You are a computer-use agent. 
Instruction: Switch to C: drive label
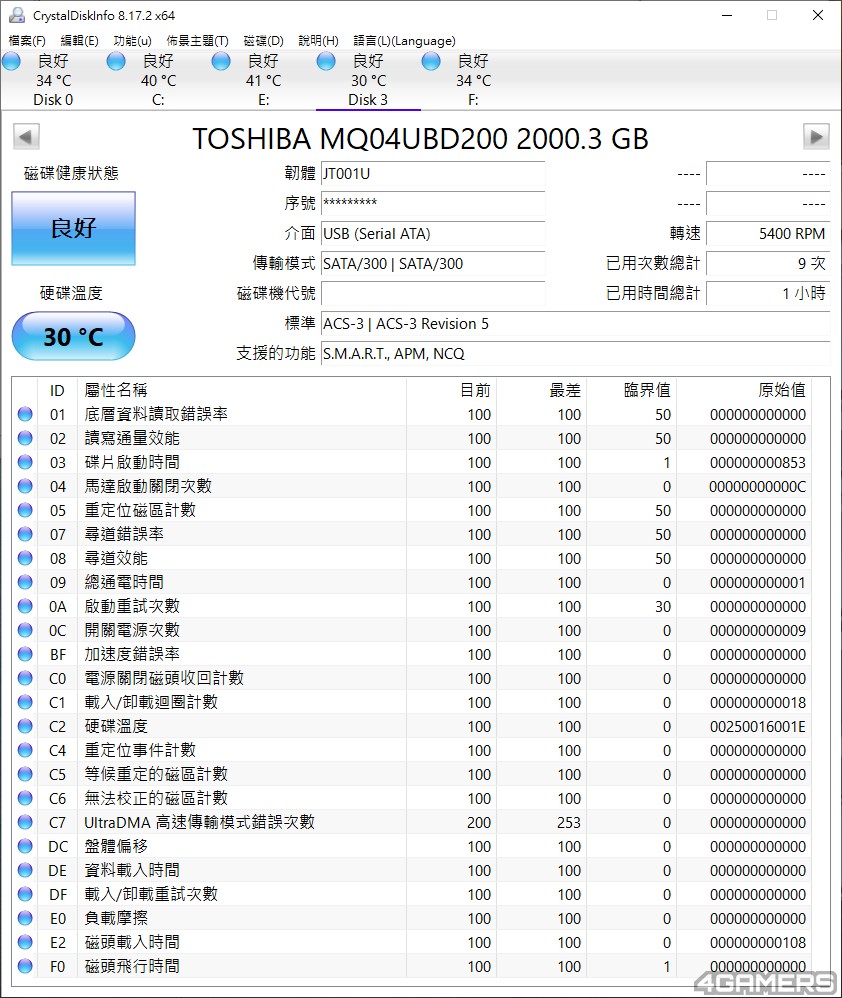point(158,100)
